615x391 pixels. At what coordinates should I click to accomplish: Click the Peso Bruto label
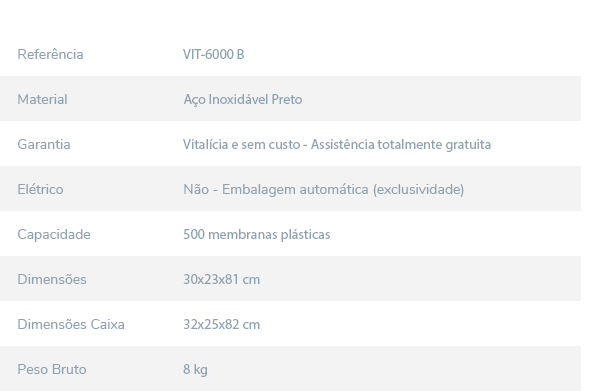click(52, 369)
